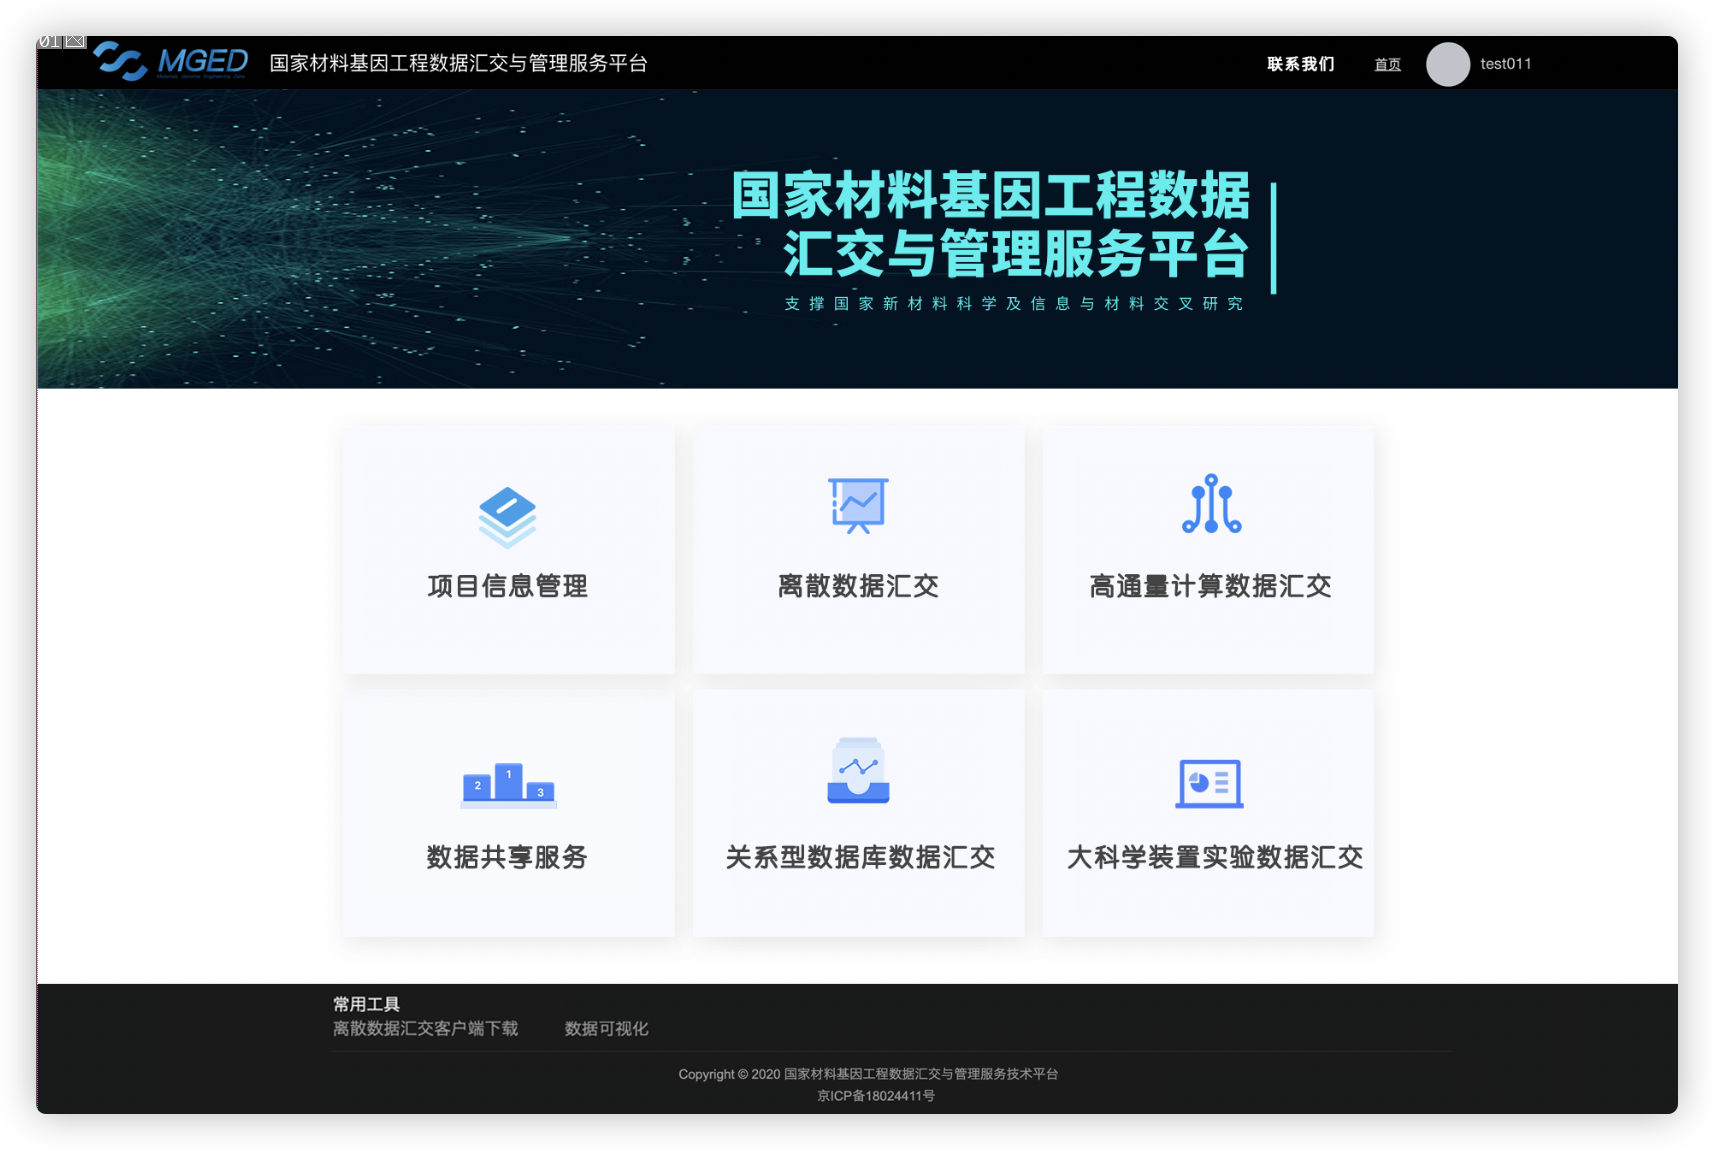This screenshot has height=1150, width=1714.
Task: Open the 关系型数据库数据汇交 card label
Action: coord(859,857)
